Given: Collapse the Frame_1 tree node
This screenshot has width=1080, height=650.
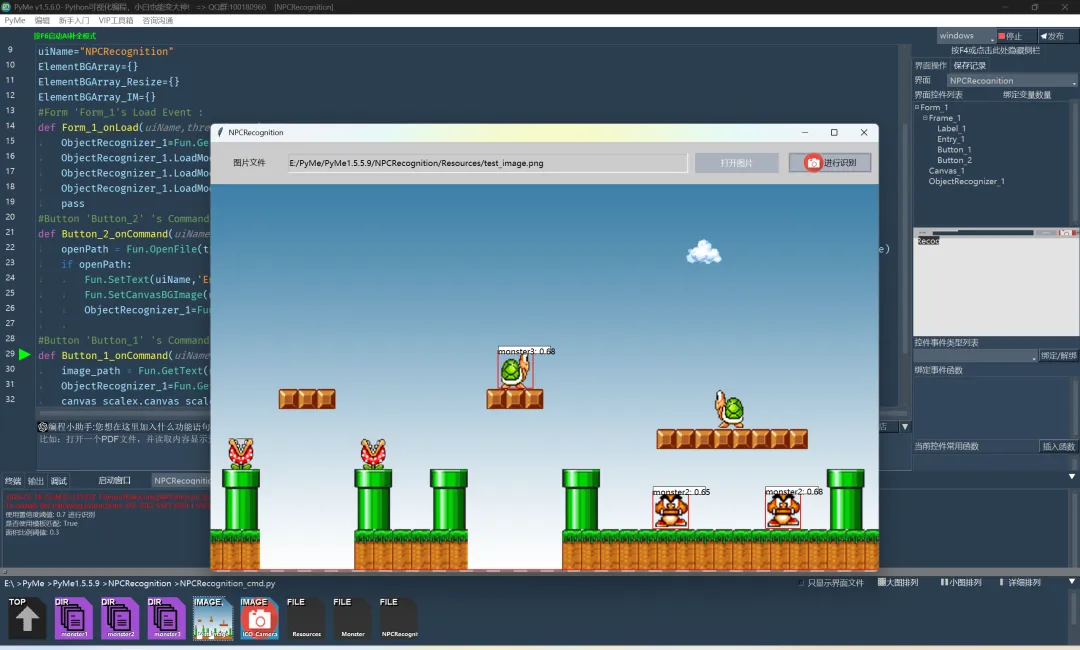Looking at the screenshot, I should click(x=925, y=118).
